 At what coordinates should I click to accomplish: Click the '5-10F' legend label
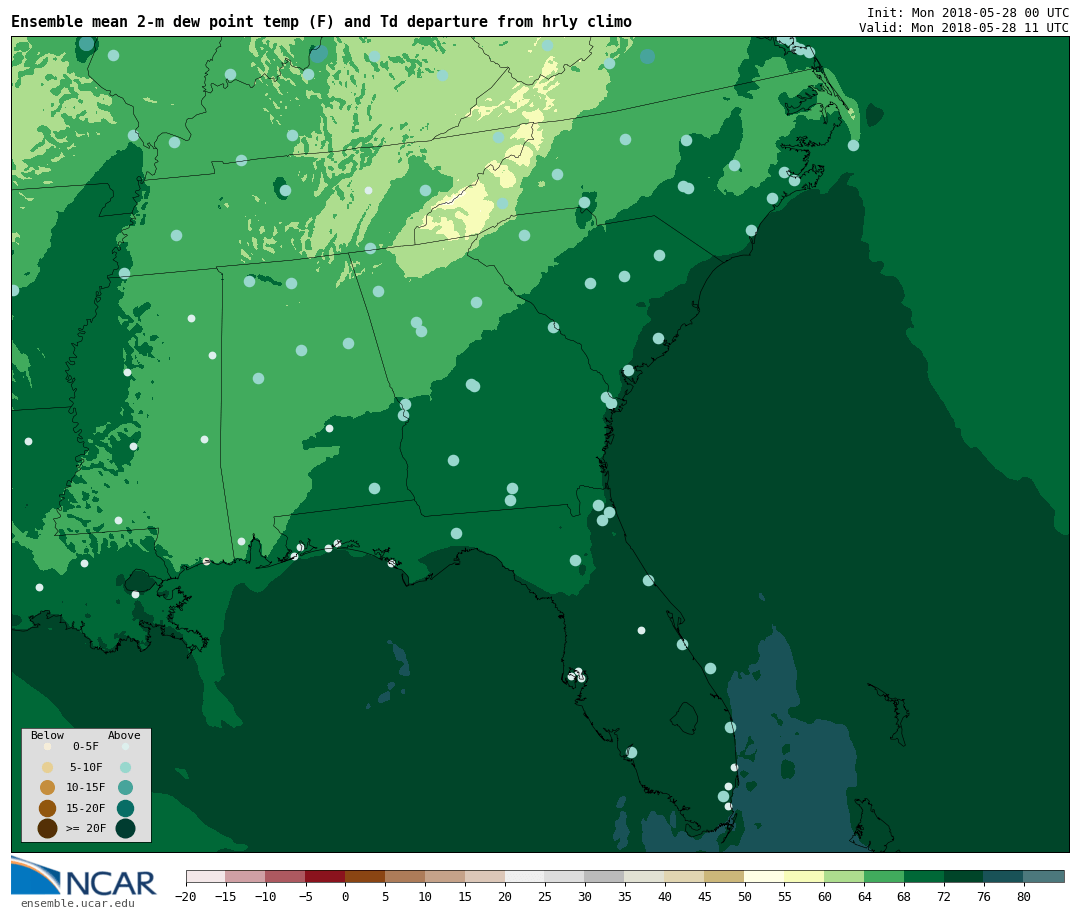86,767
